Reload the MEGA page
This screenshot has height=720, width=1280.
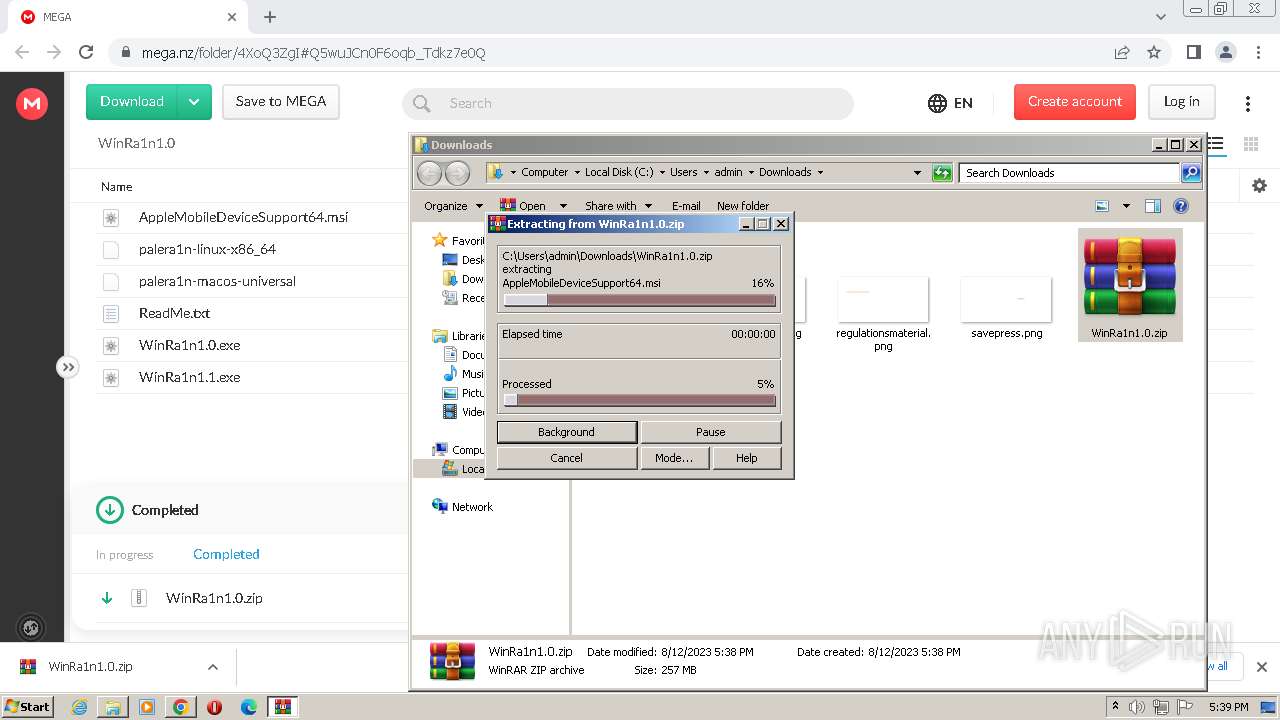86,52
